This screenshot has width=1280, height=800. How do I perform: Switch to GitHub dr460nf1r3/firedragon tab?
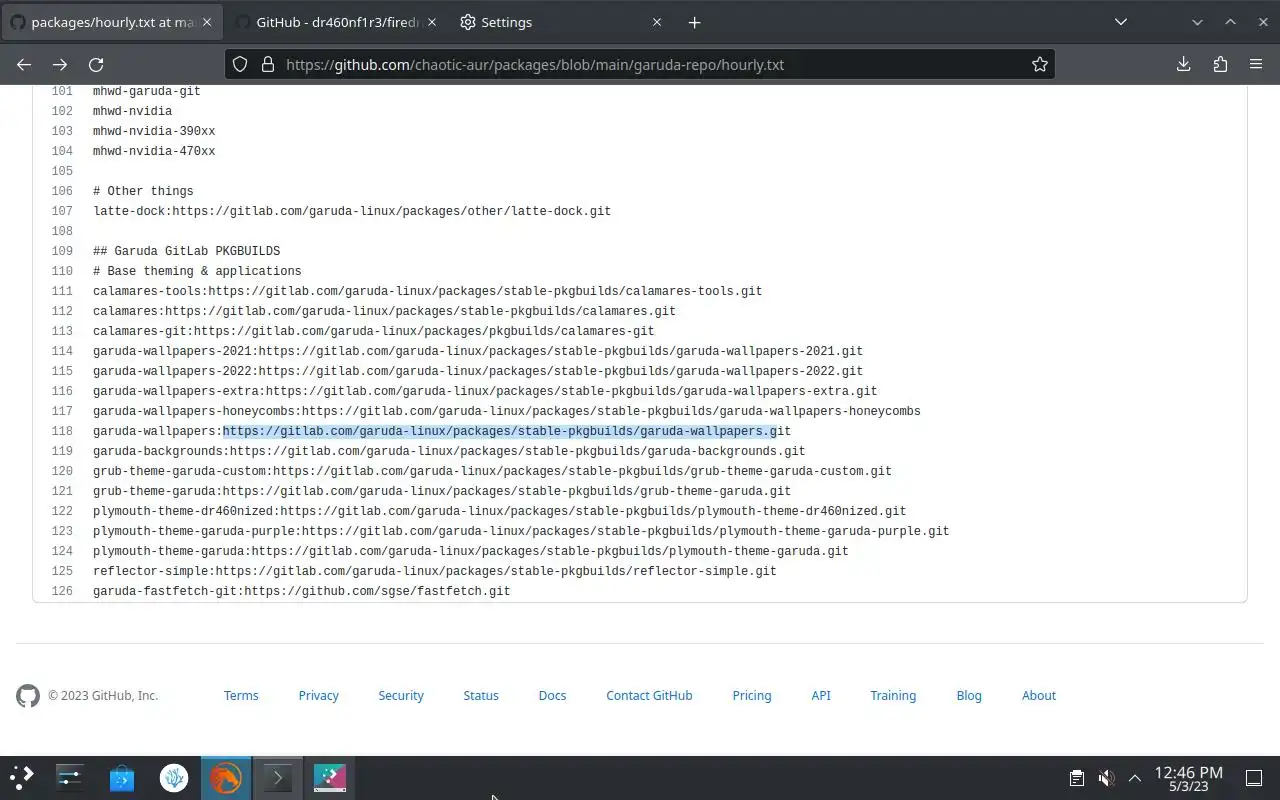335,22
